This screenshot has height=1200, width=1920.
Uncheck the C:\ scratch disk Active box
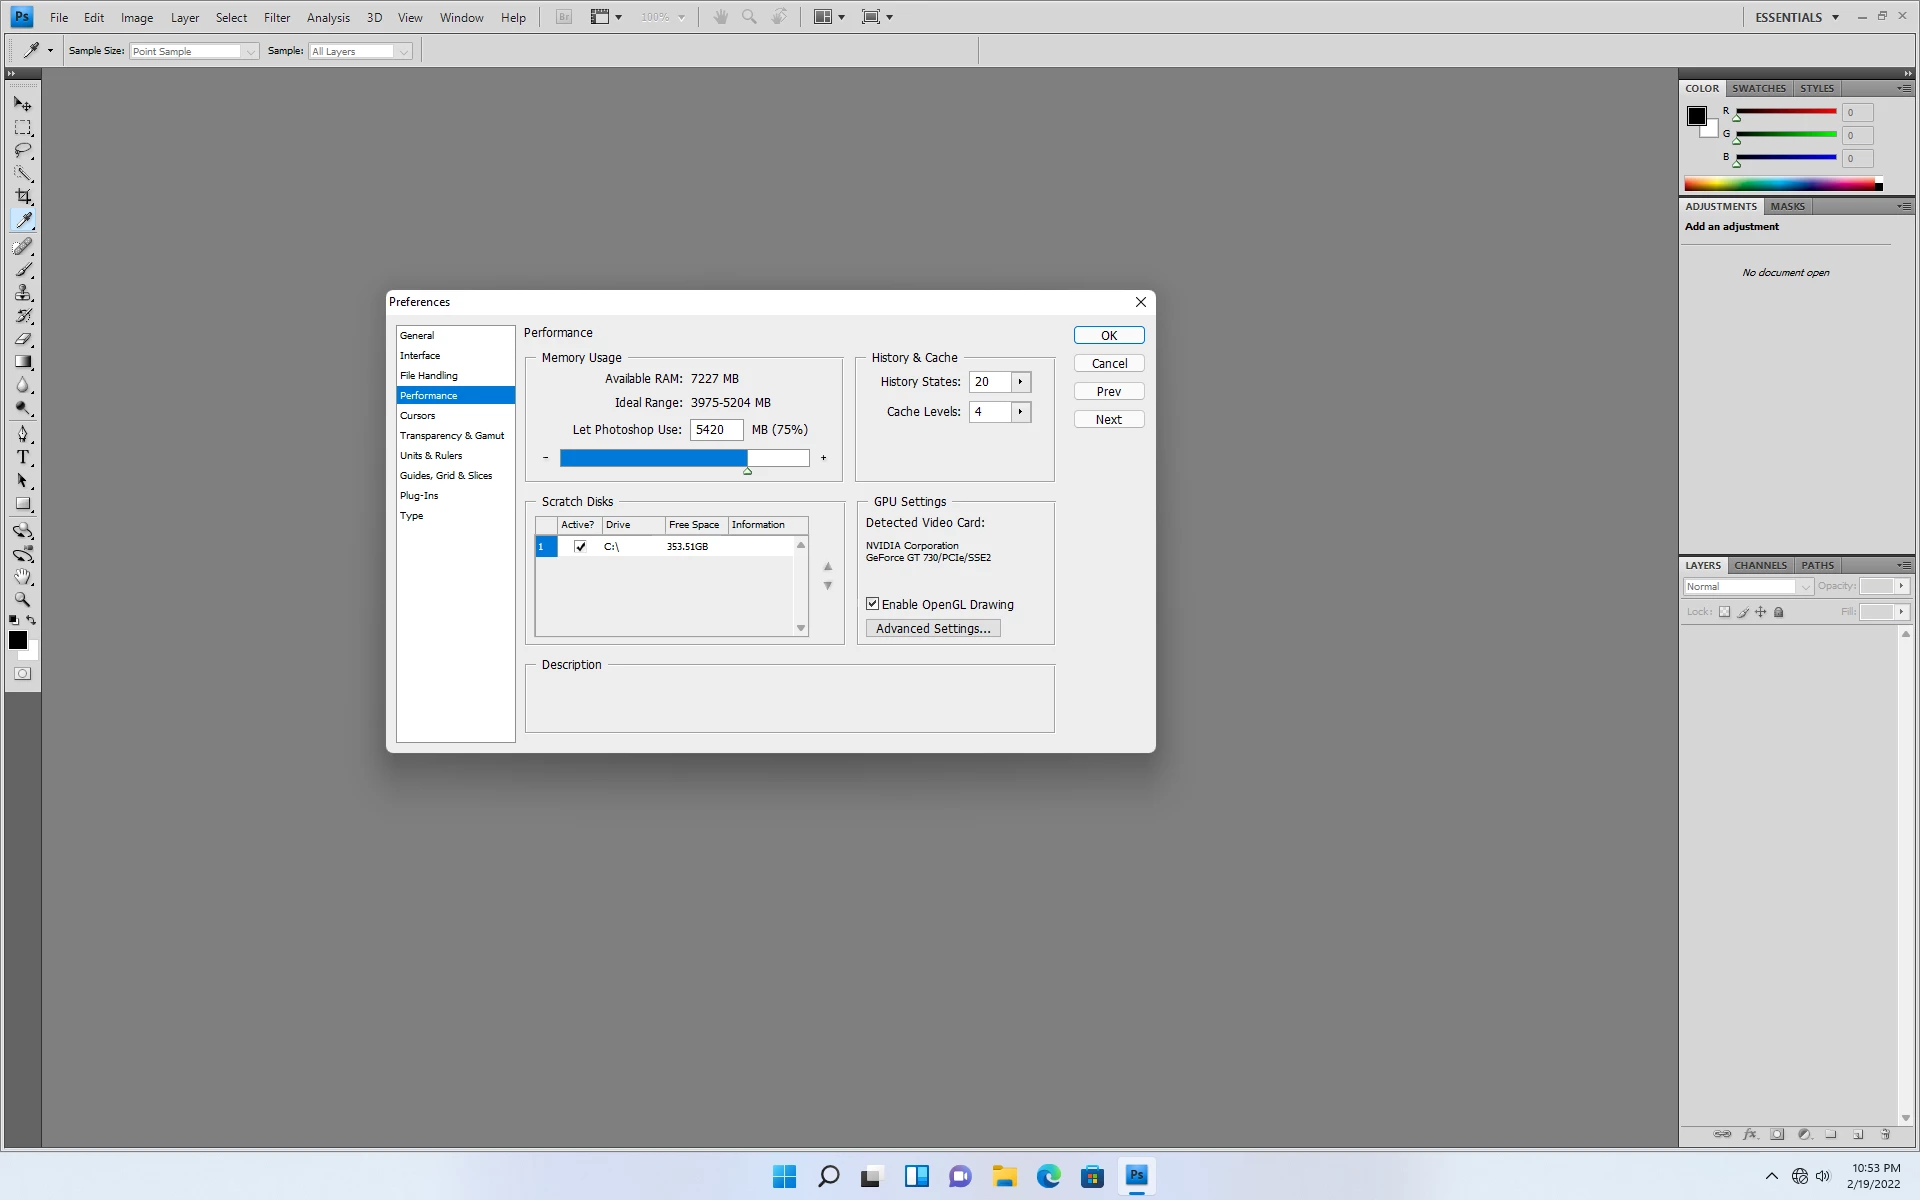point(580,547)
